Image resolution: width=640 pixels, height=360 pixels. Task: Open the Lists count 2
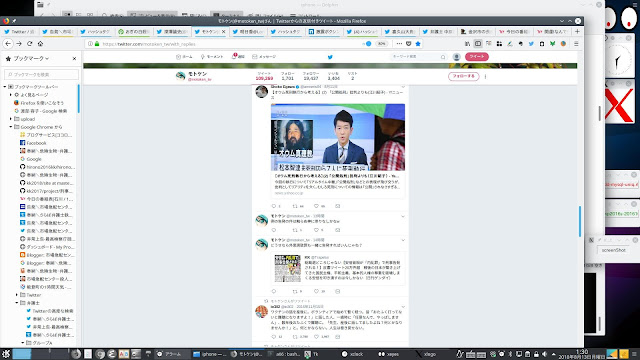353,76
